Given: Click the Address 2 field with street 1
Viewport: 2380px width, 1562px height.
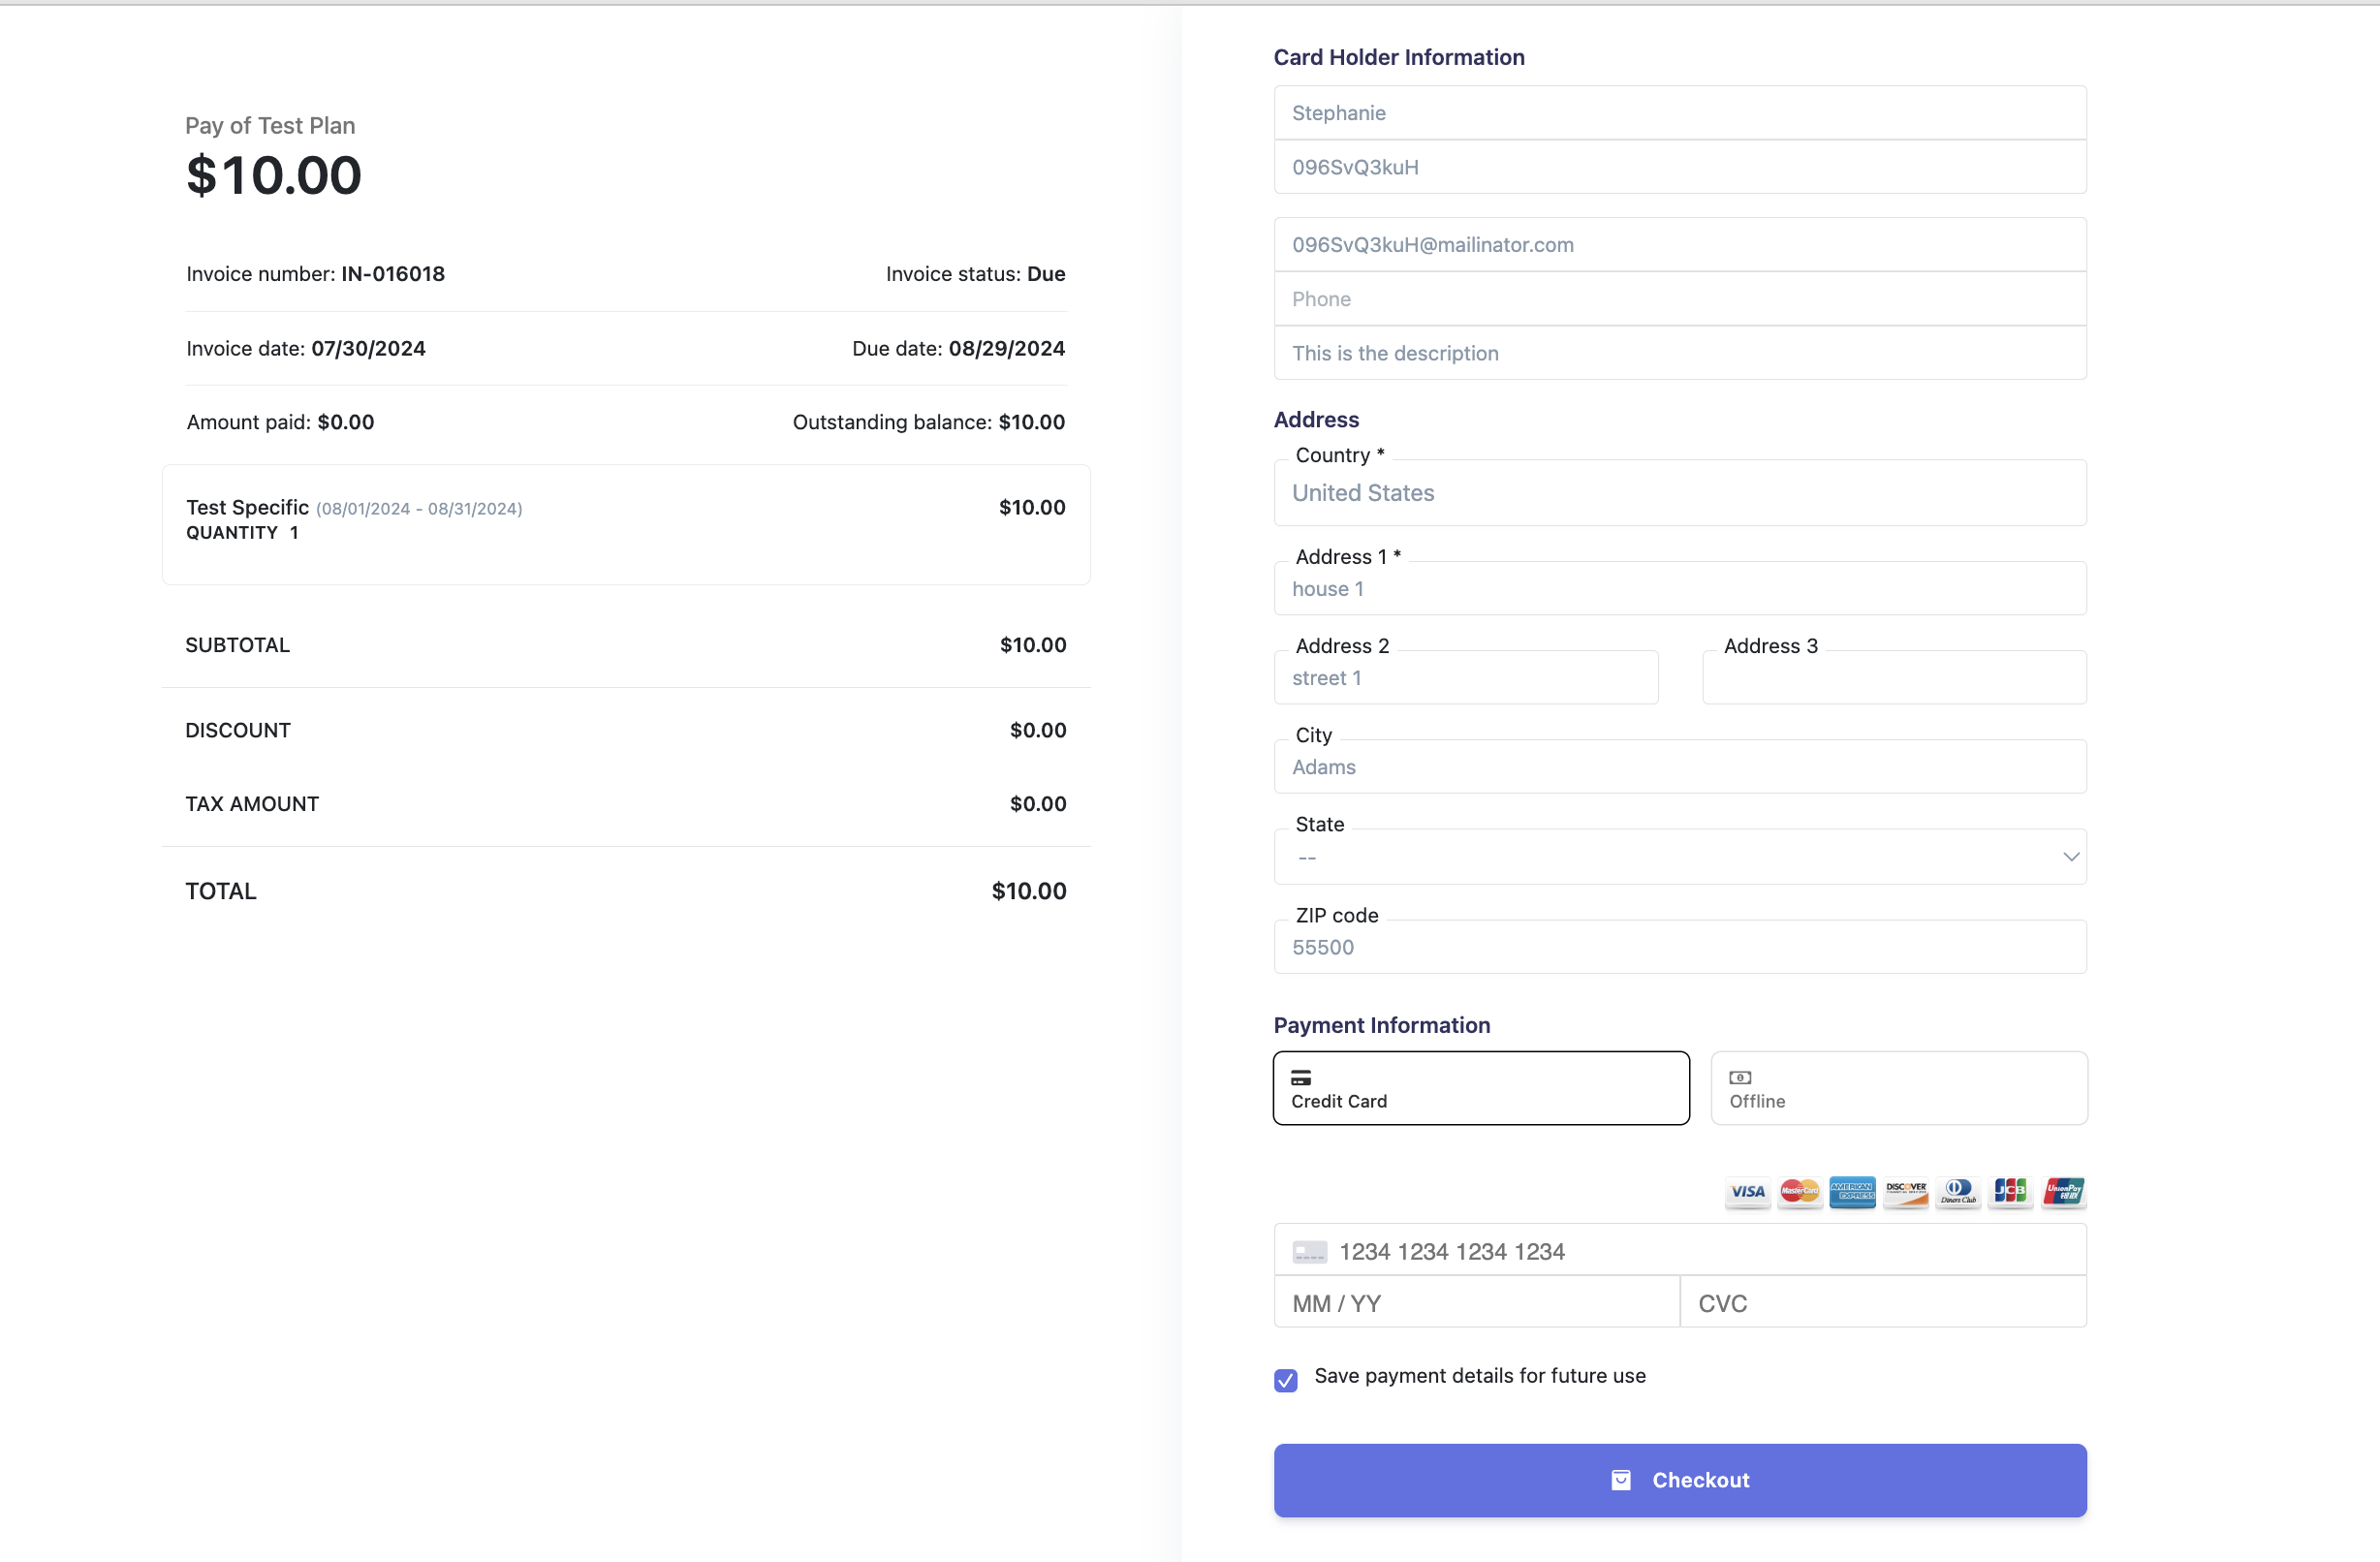Looking at the screenshot, I should [1466, 678].
